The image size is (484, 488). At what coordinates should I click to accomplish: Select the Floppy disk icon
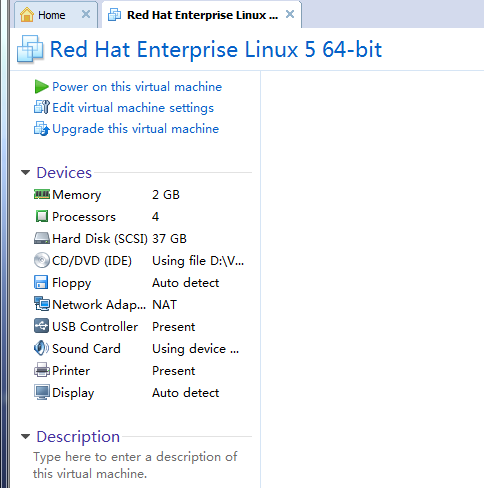[41, 282]
